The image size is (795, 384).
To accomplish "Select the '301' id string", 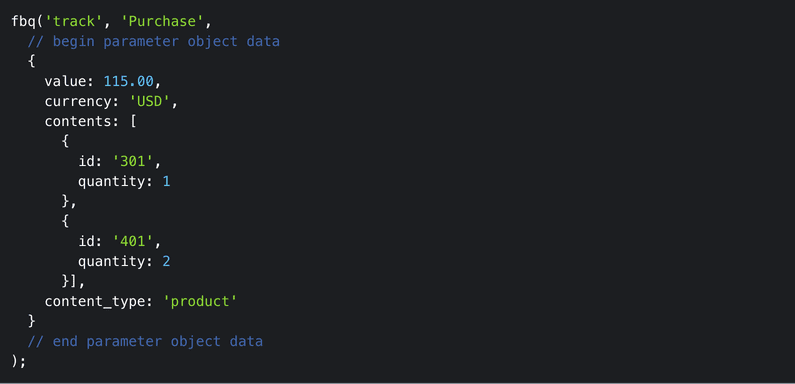I will [133, 161].
